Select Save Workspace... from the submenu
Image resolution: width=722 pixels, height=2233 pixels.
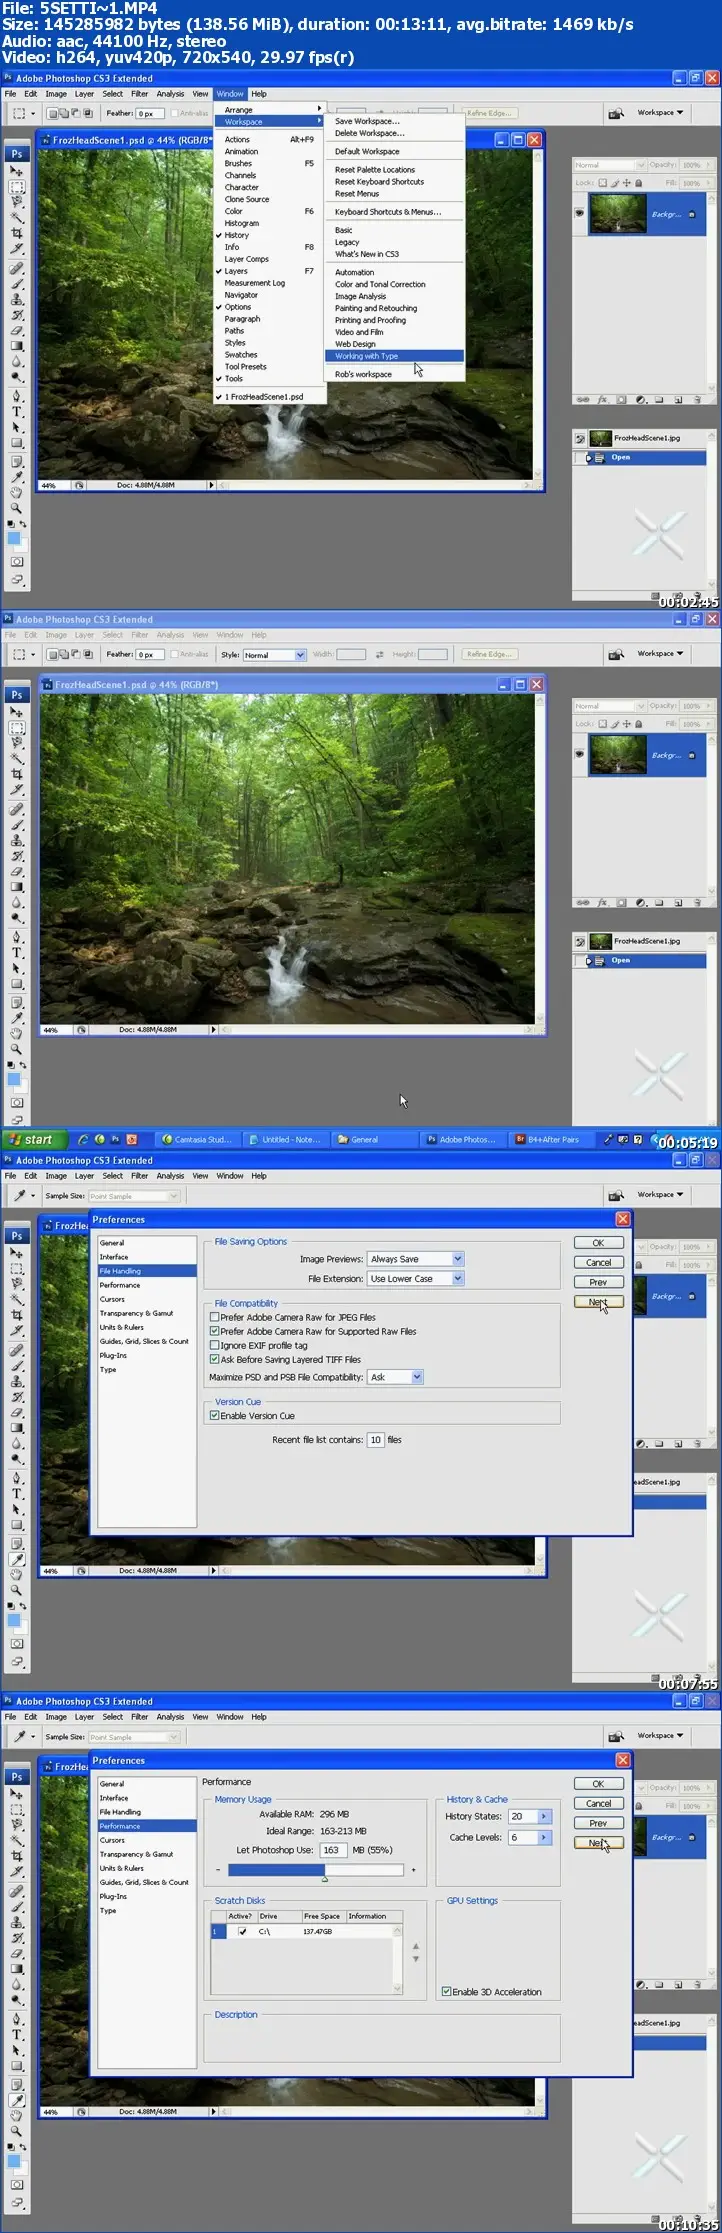pos(366,121)
